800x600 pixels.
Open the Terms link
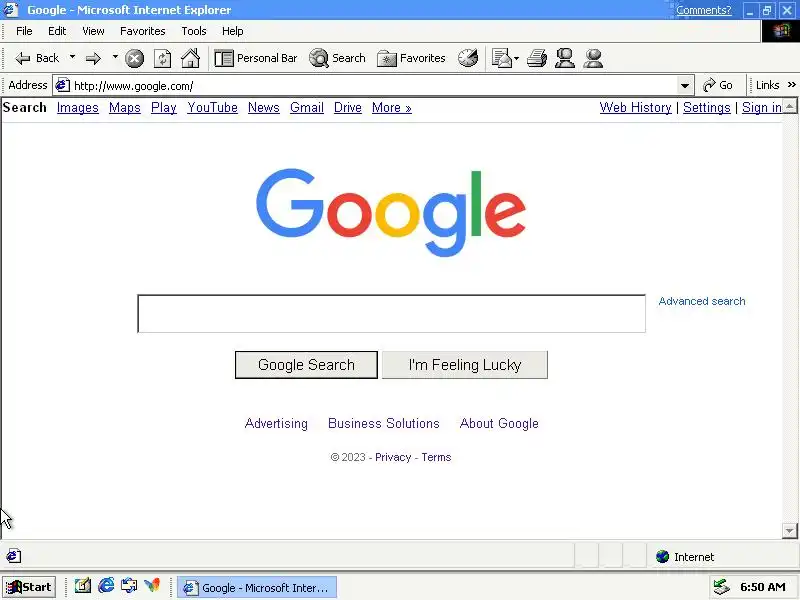pos(436,457)
